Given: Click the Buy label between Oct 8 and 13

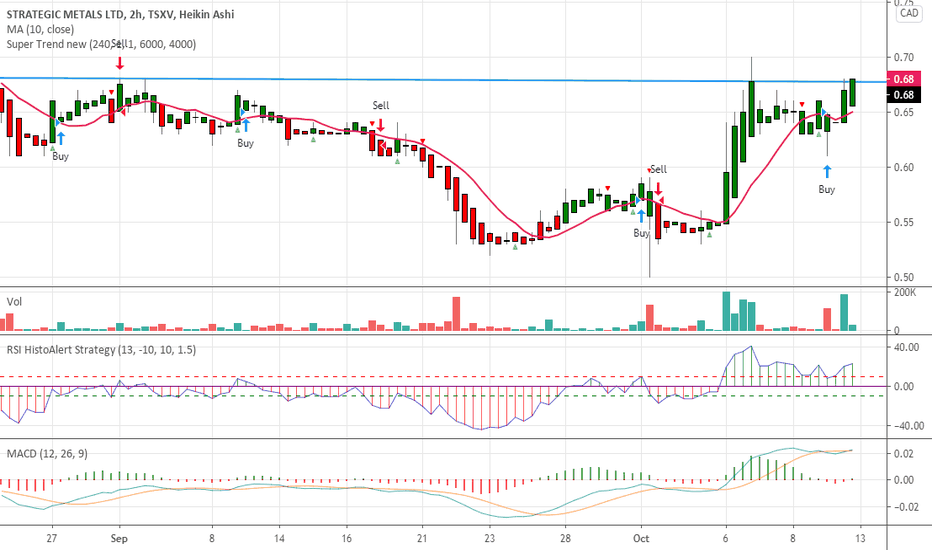Looking at the screenshot, I should [827, 189].
